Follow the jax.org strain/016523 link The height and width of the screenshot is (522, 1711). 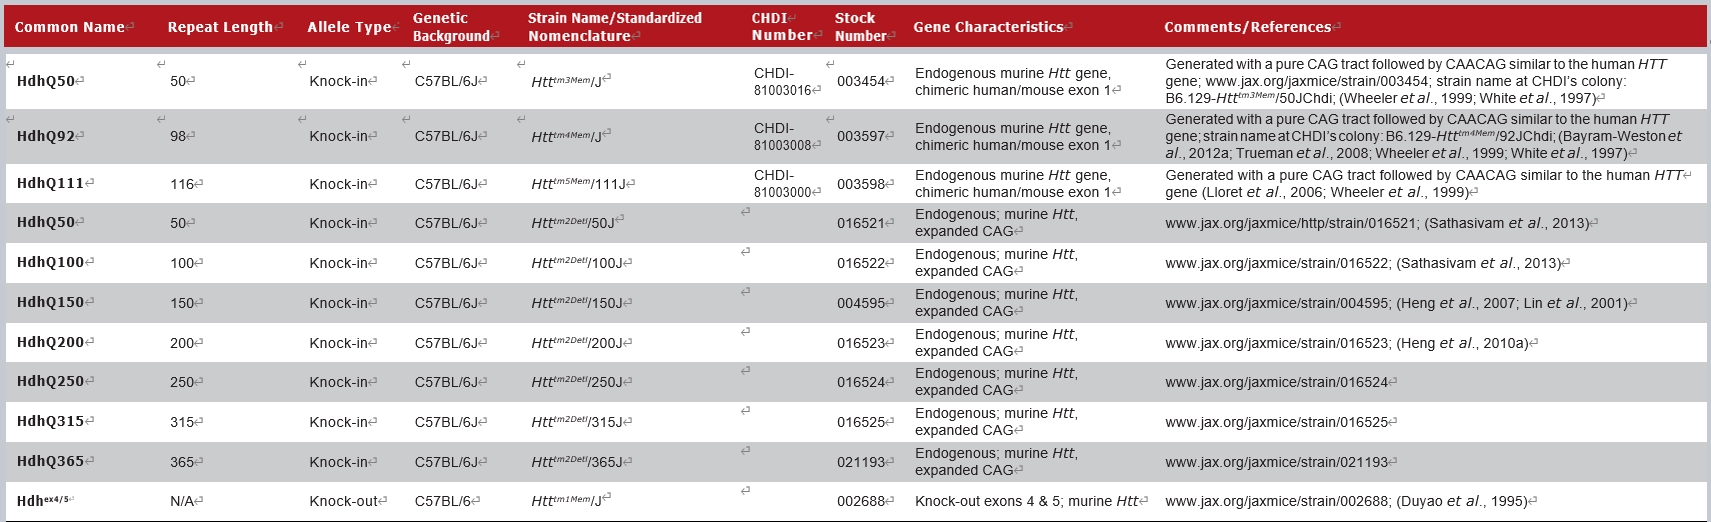[1277, 343]
